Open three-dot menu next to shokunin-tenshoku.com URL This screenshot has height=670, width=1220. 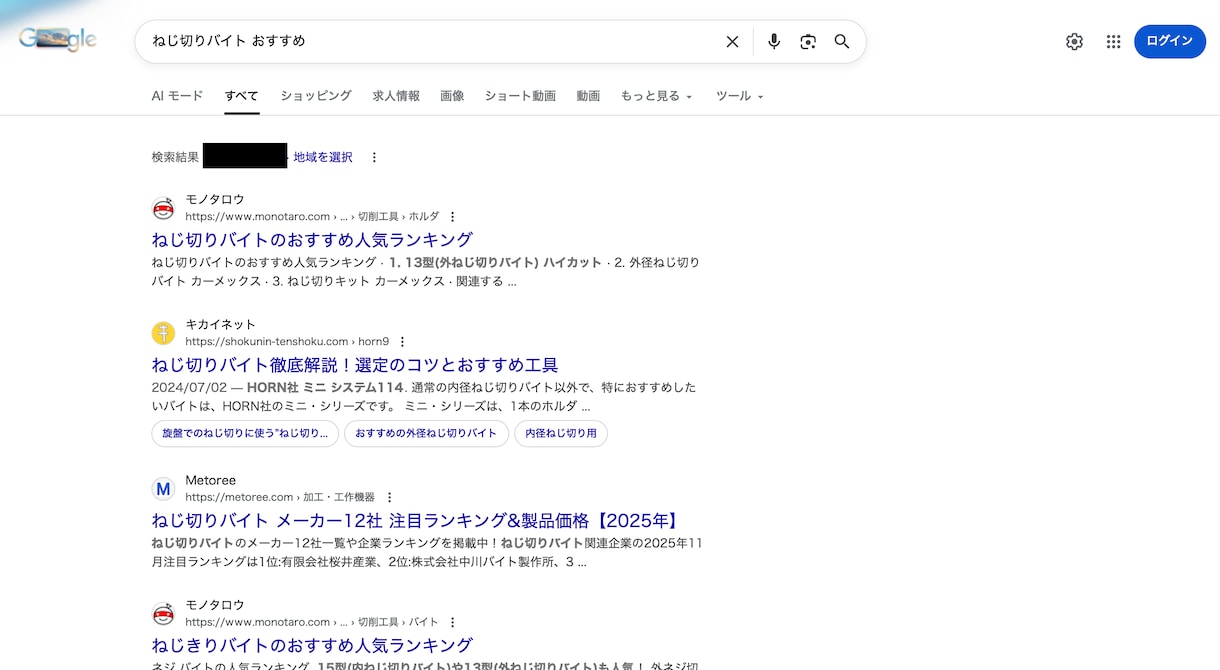[x=402, y=341]
